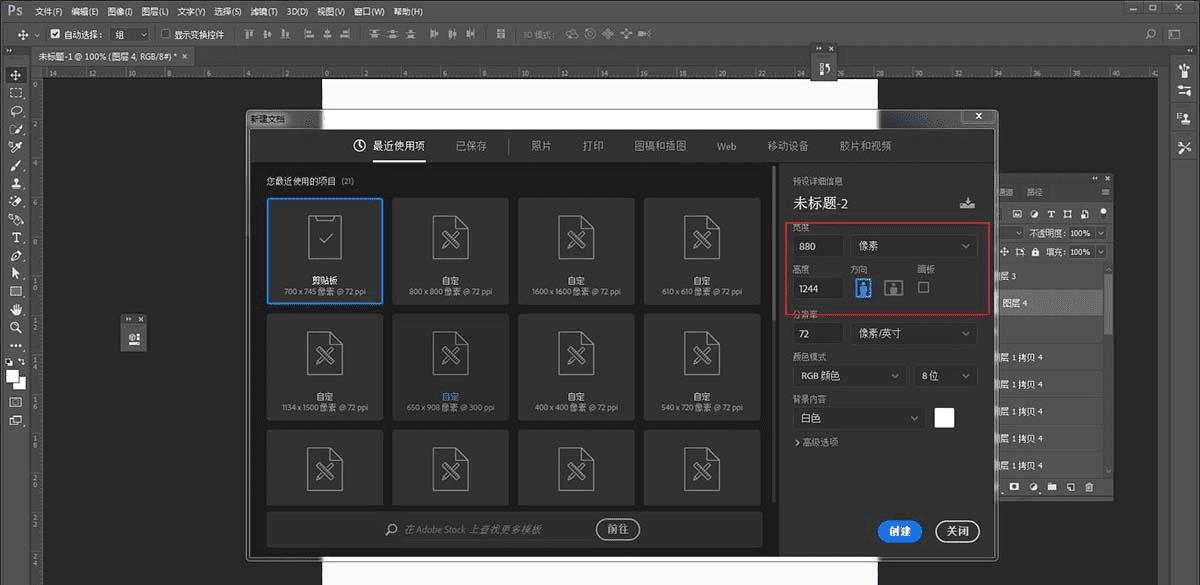
Task: Open layer fill 填充 dropdown arrow
Action: click(x=1101, y=252)
